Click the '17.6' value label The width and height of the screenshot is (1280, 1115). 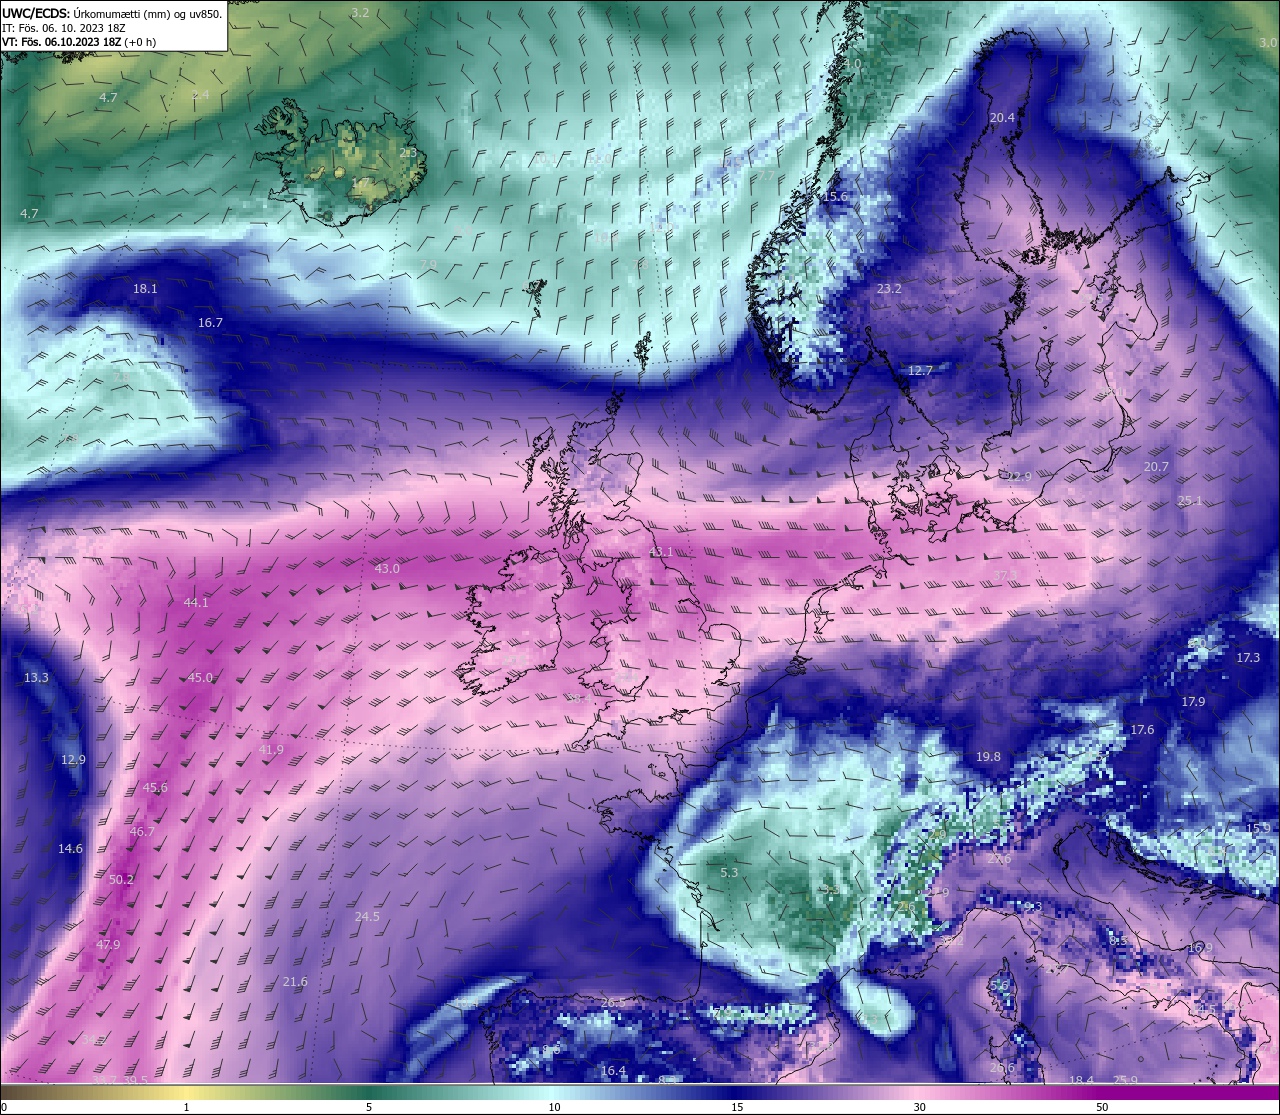[1142, 729]
